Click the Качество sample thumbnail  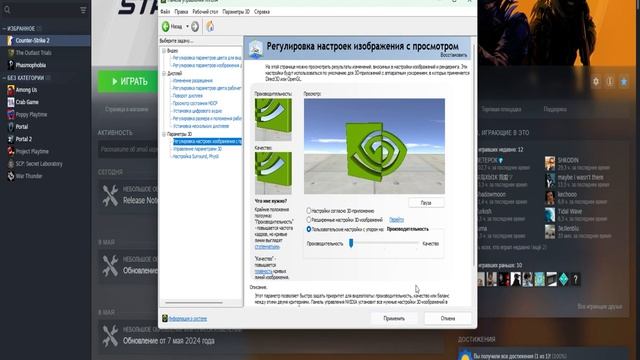273,173
